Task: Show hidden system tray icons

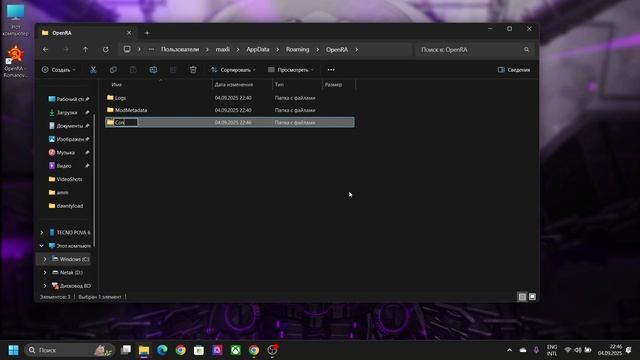Action: 509,350
